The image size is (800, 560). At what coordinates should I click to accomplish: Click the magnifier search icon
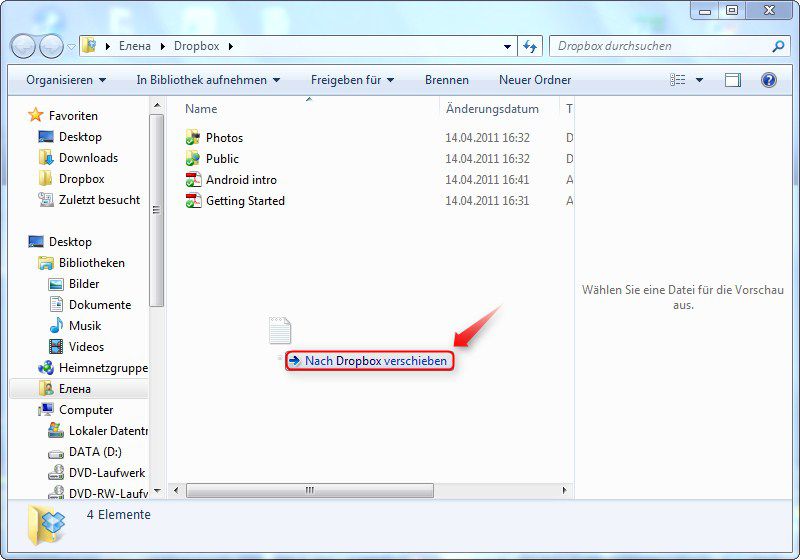[x=778, y=46]
